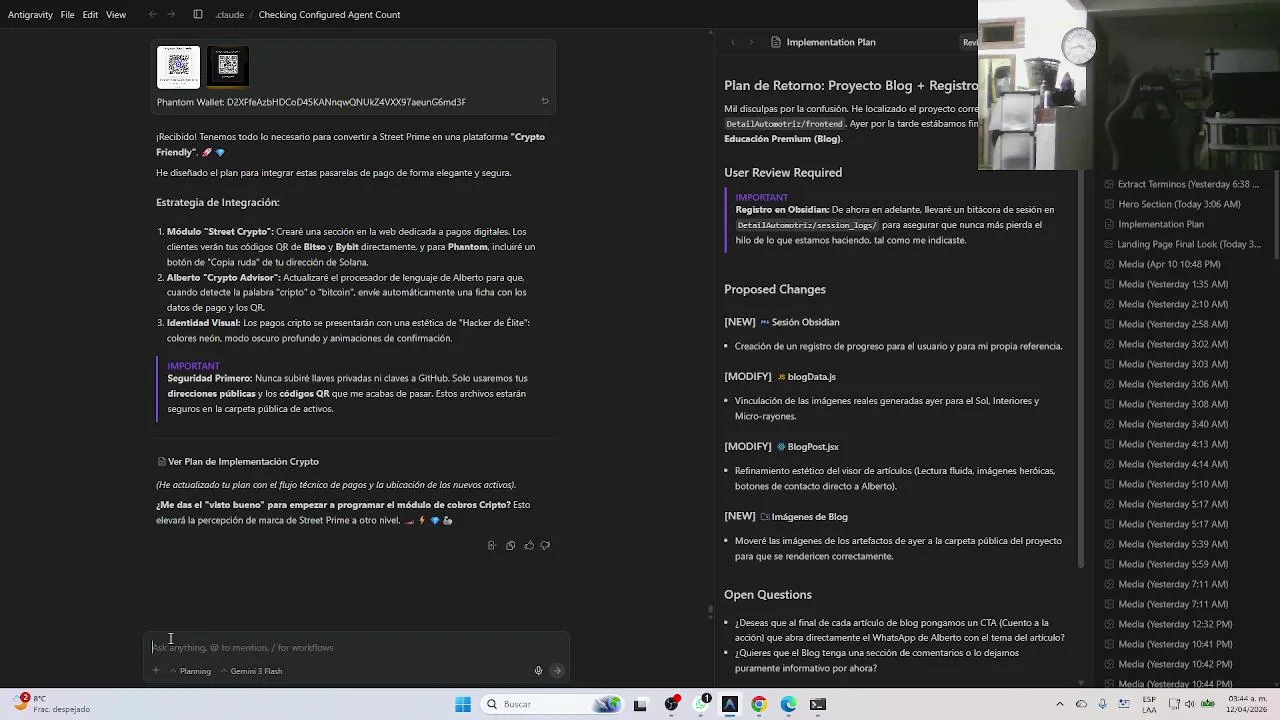Open Media (Yesterday 3:02 AM)
The height and width of the screenshot is (720, 1280).
(1166, 344)
